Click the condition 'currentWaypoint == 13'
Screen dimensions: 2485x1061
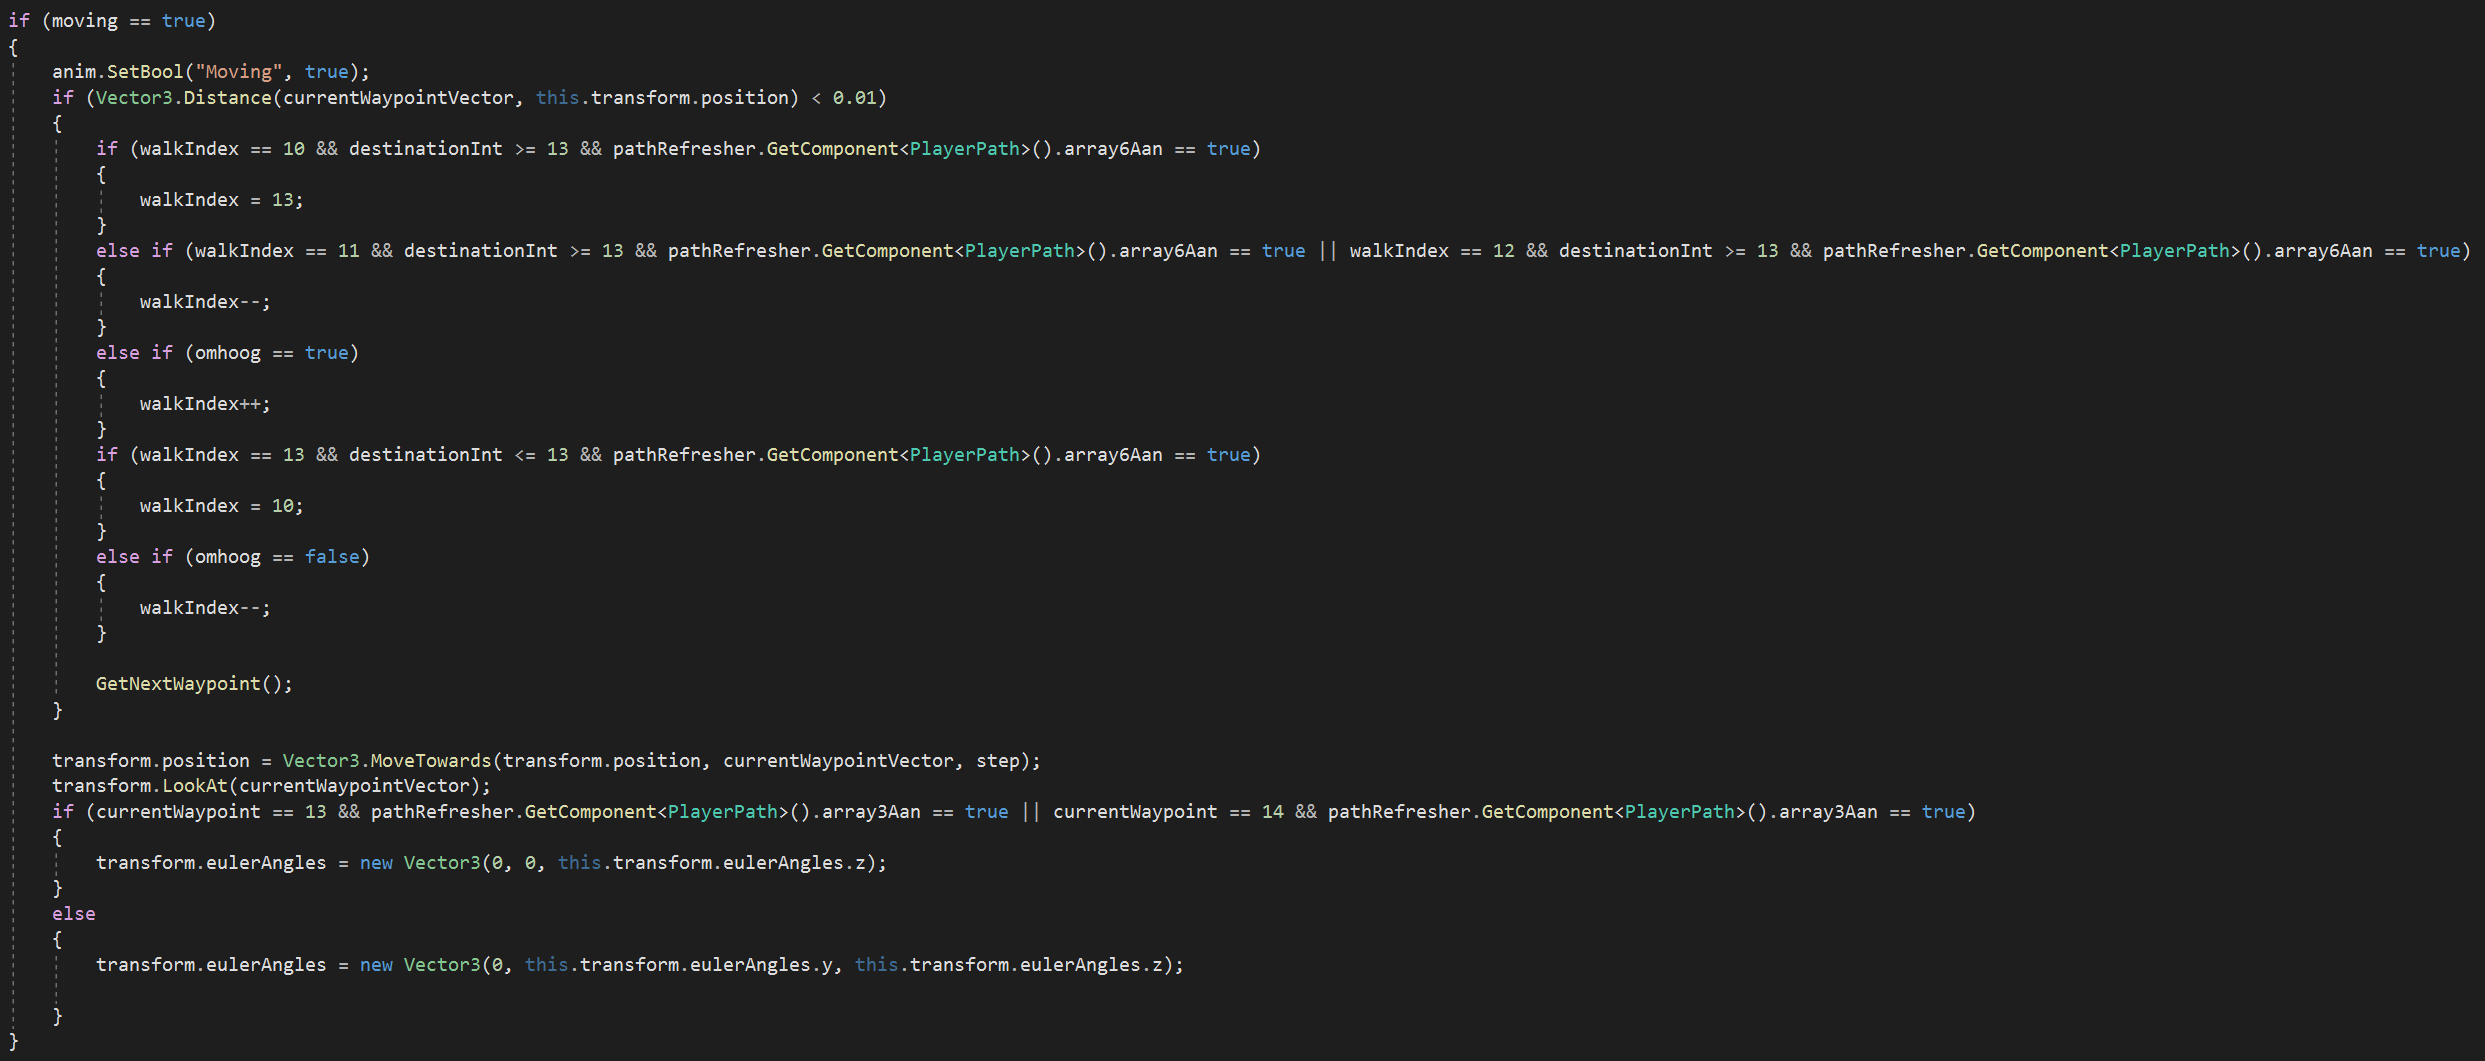211,812
